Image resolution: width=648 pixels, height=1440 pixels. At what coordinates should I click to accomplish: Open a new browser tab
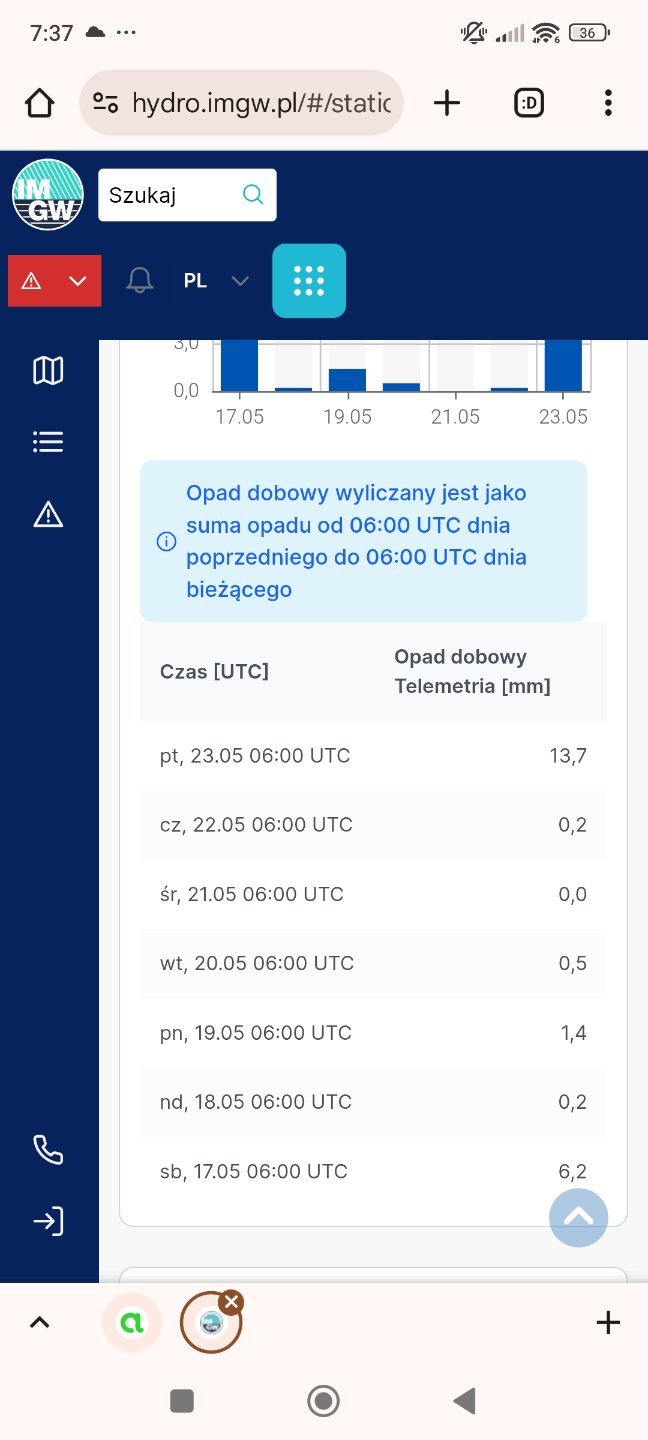coord(447,103)
